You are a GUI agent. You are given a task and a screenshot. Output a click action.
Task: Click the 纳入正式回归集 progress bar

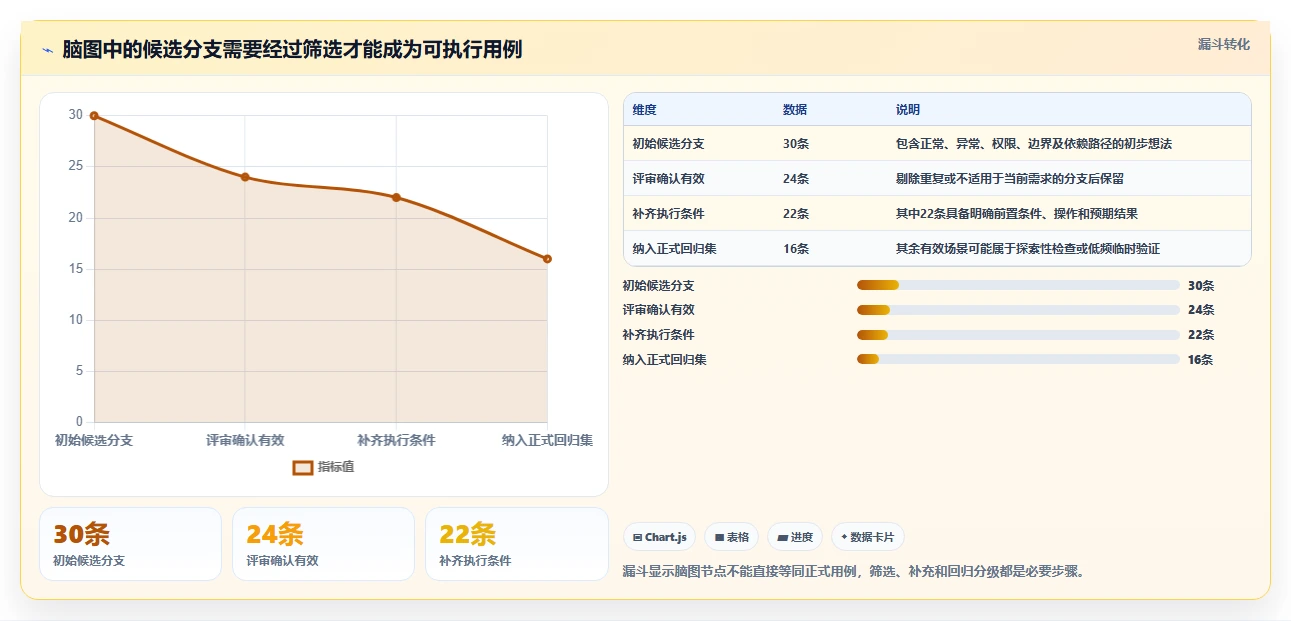(x=1018, y=359)
